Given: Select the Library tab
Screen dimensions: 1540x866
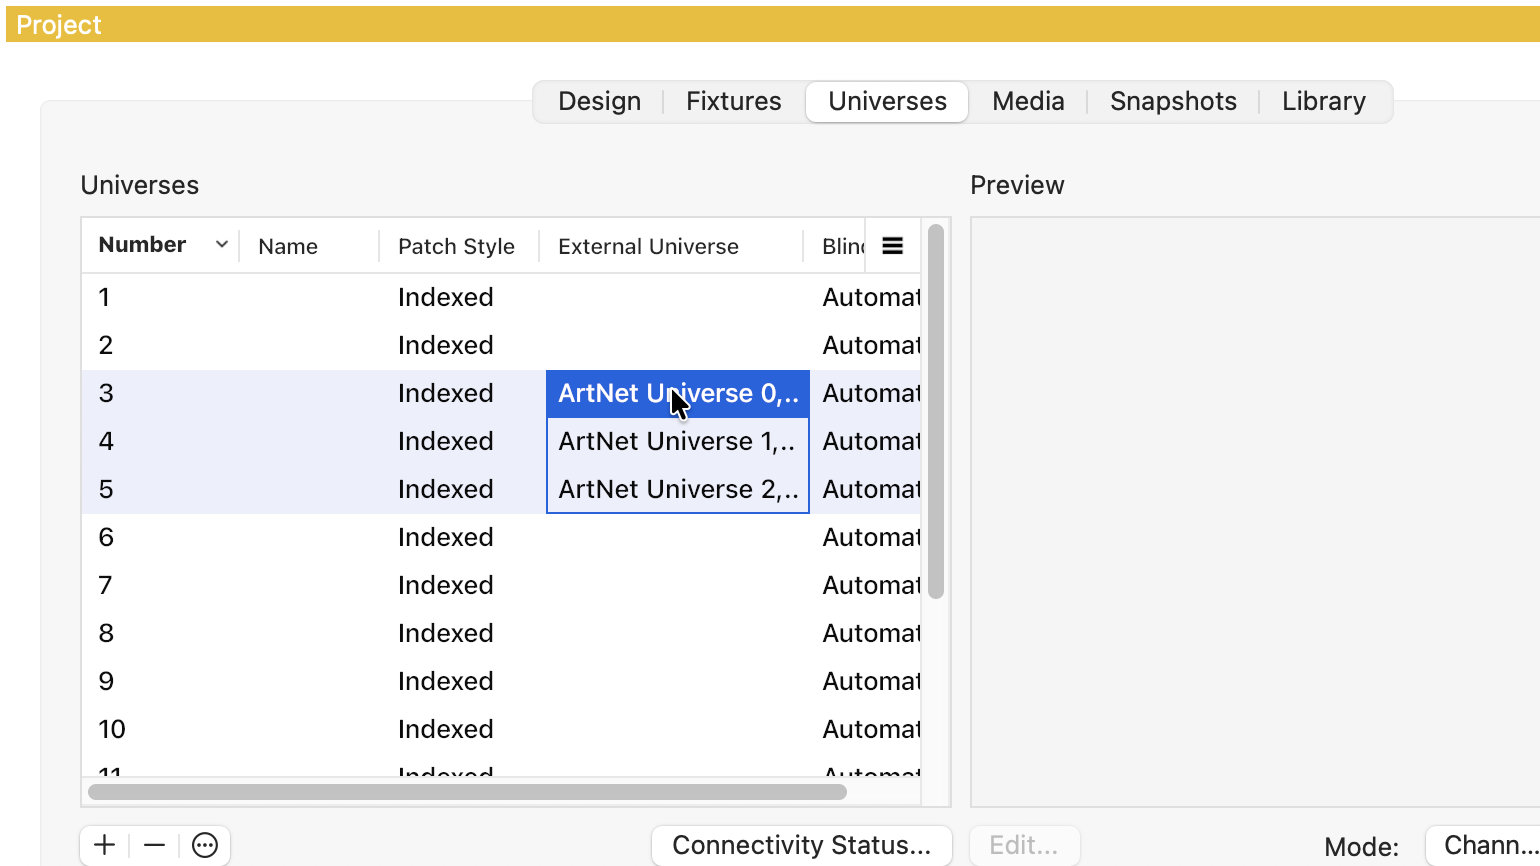Looking at the screenshot, I should click(x=1323, y=102).
